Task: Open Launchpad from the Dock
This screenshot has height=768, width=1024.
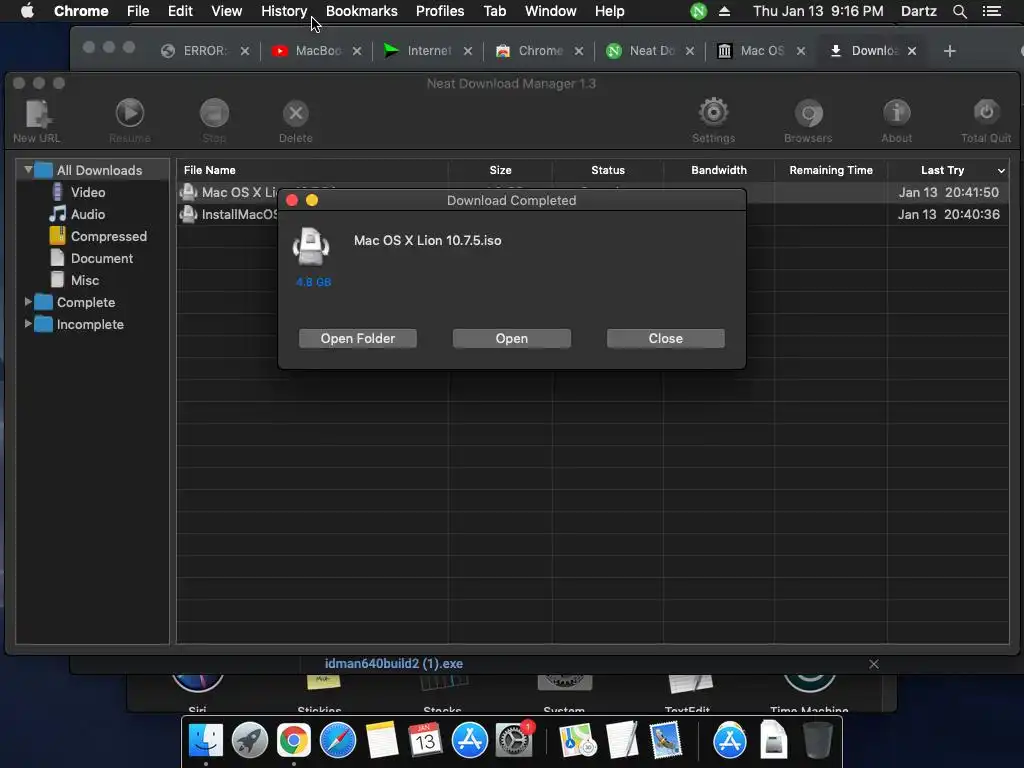Action: coord(249,741)
